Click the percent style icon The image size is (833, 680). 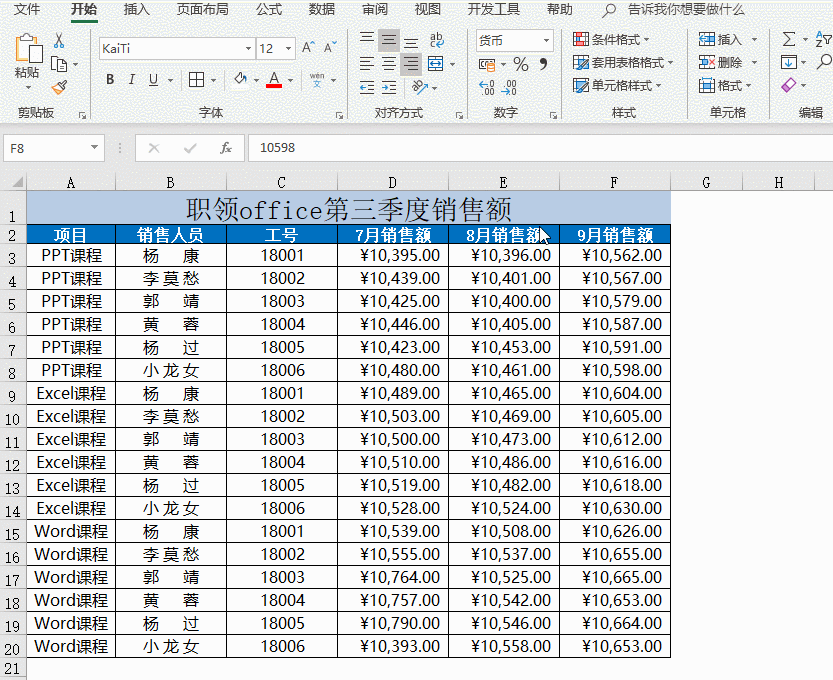pyautogui.click(x=520, y=64)
